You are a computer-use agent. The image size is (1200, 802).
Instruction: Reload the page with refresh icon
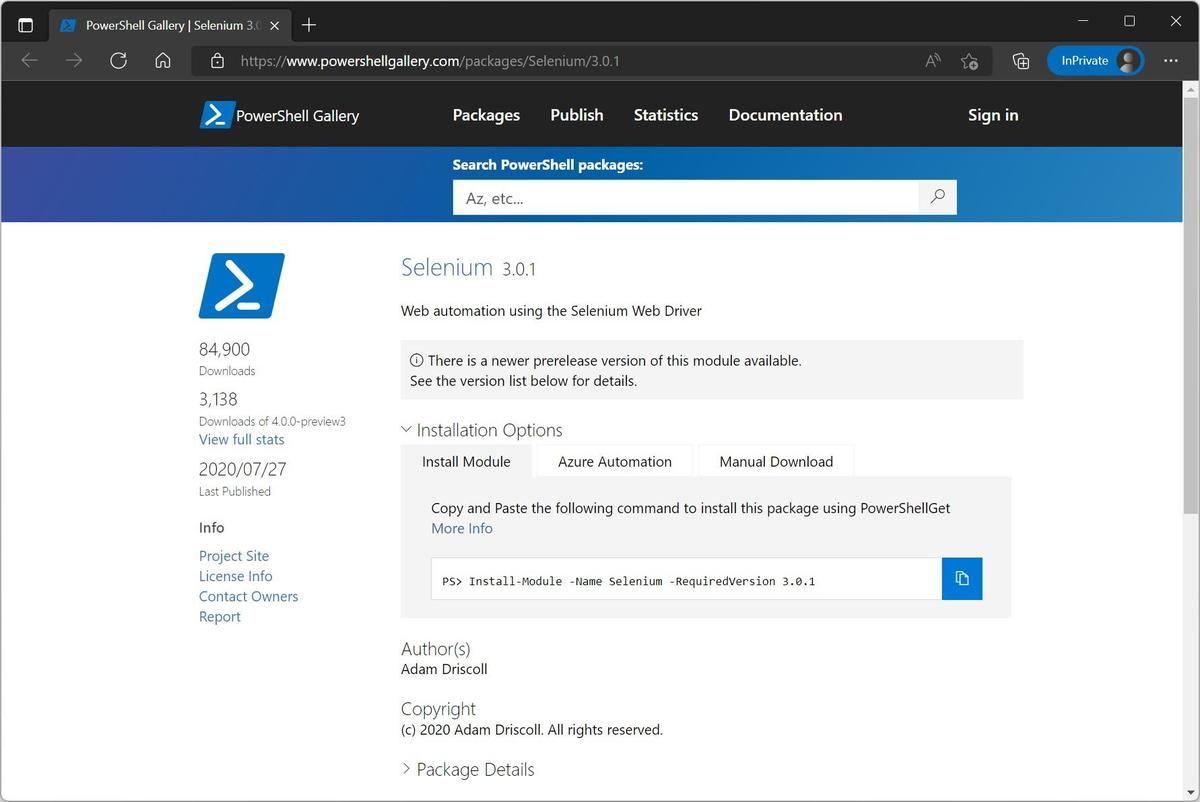(x=118, y=61)
